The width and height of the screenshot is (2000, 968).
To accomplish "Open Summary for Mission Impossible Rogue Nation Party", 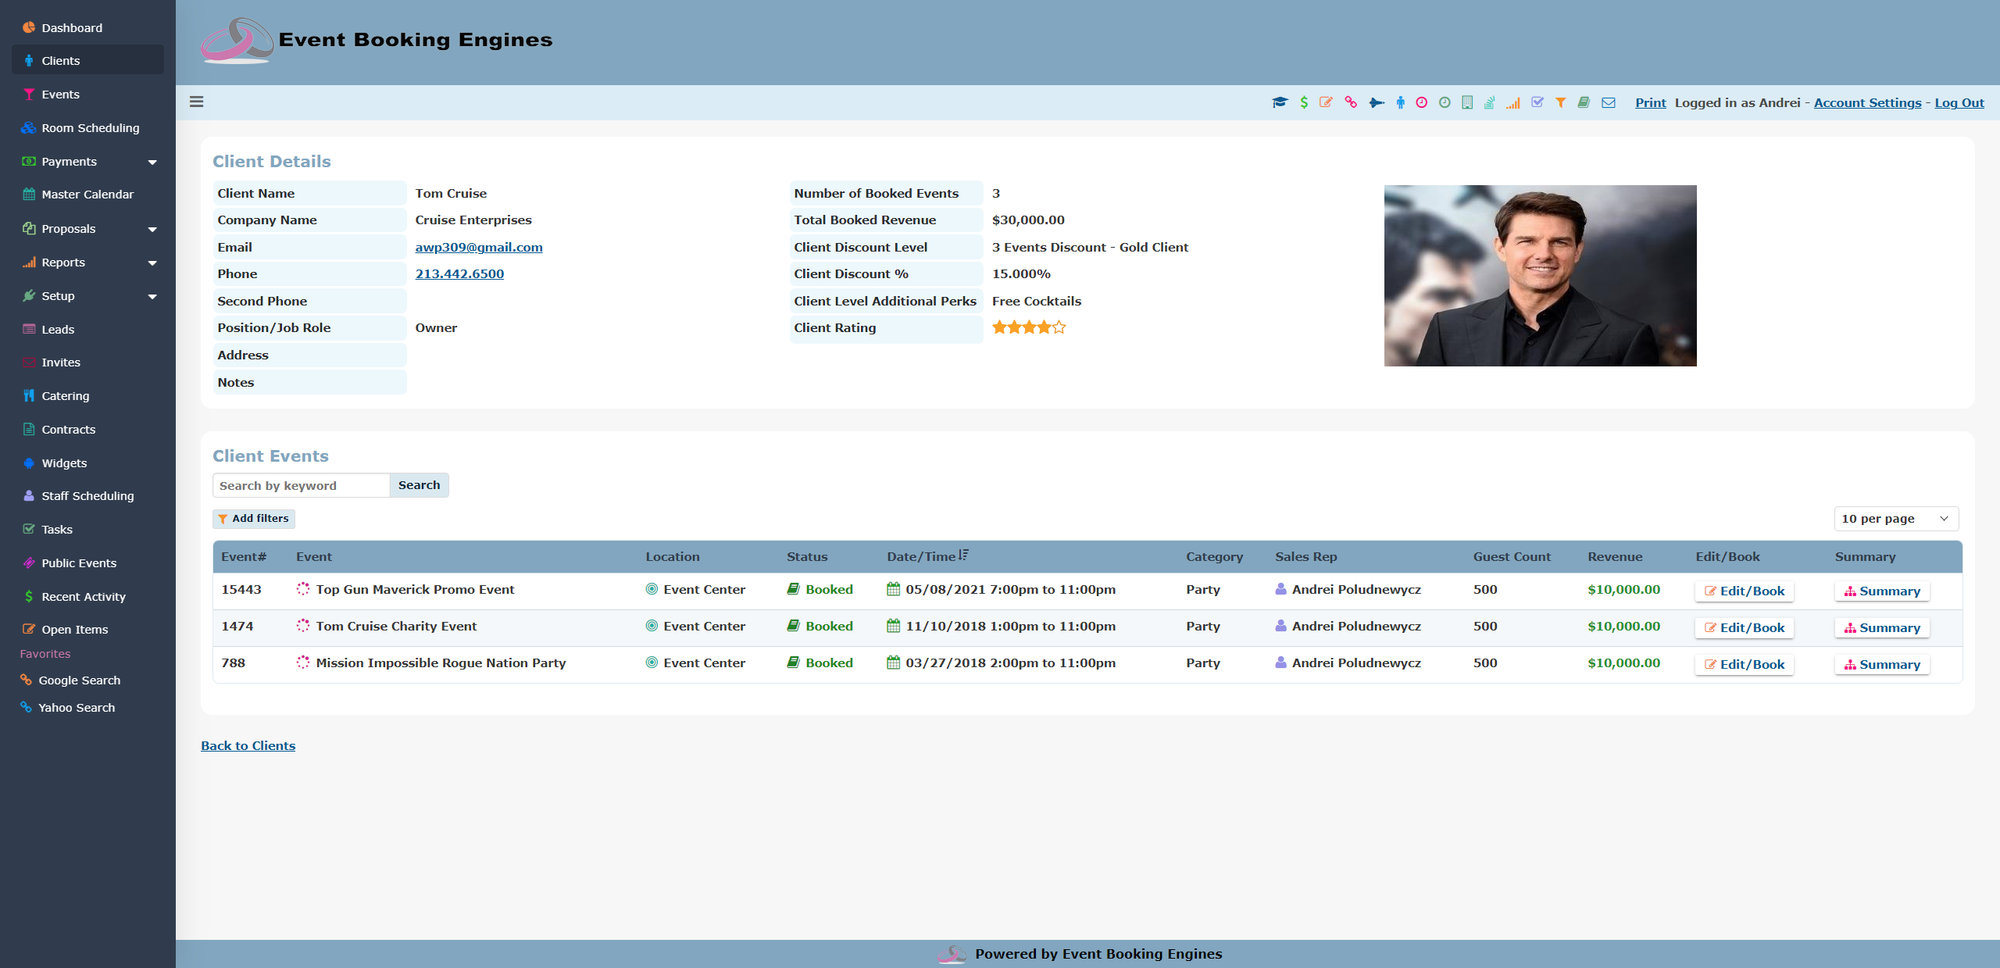I will (1882, 665).
